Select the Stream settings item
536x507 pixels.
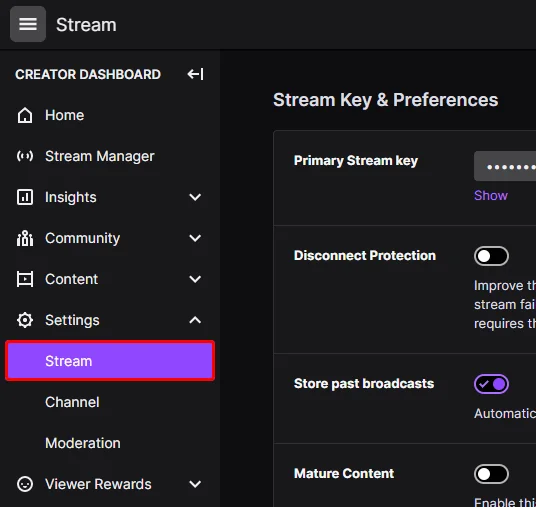pos(110,361)
